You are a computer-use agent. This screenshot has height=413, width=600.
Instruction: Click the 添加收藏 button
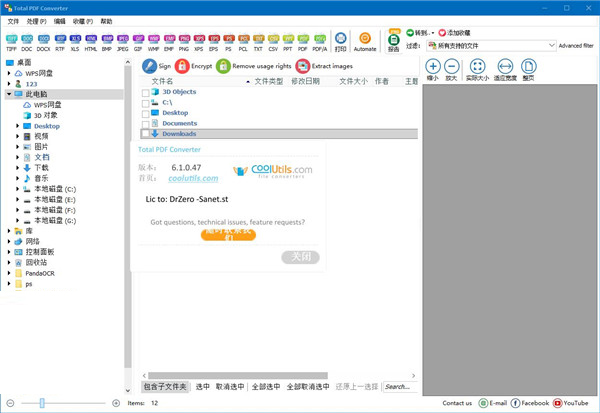[x=454, y=33]
